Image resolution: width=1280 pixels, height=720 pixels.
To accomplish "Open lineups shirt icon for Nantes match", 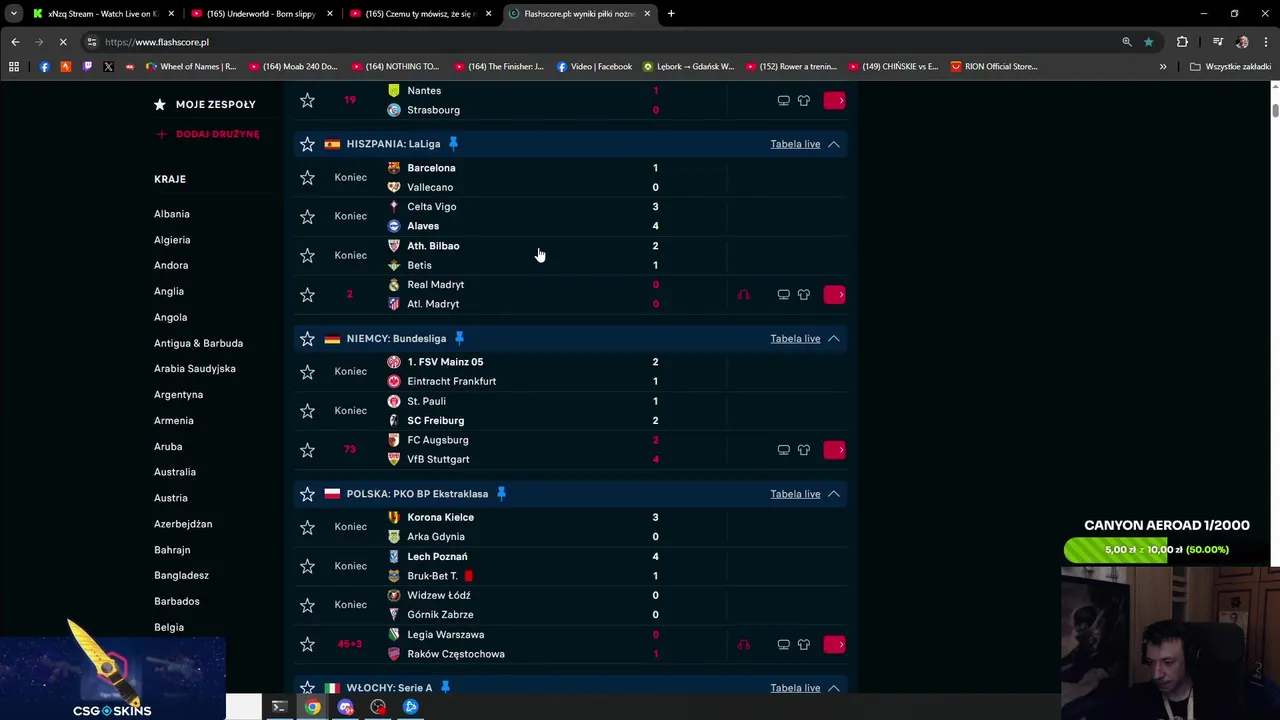I will pyautogui.click(x=804, y=100).
